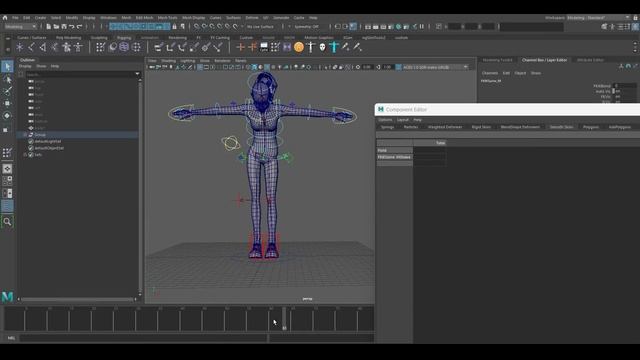Open the Workspace dropdown at top right

598,18
